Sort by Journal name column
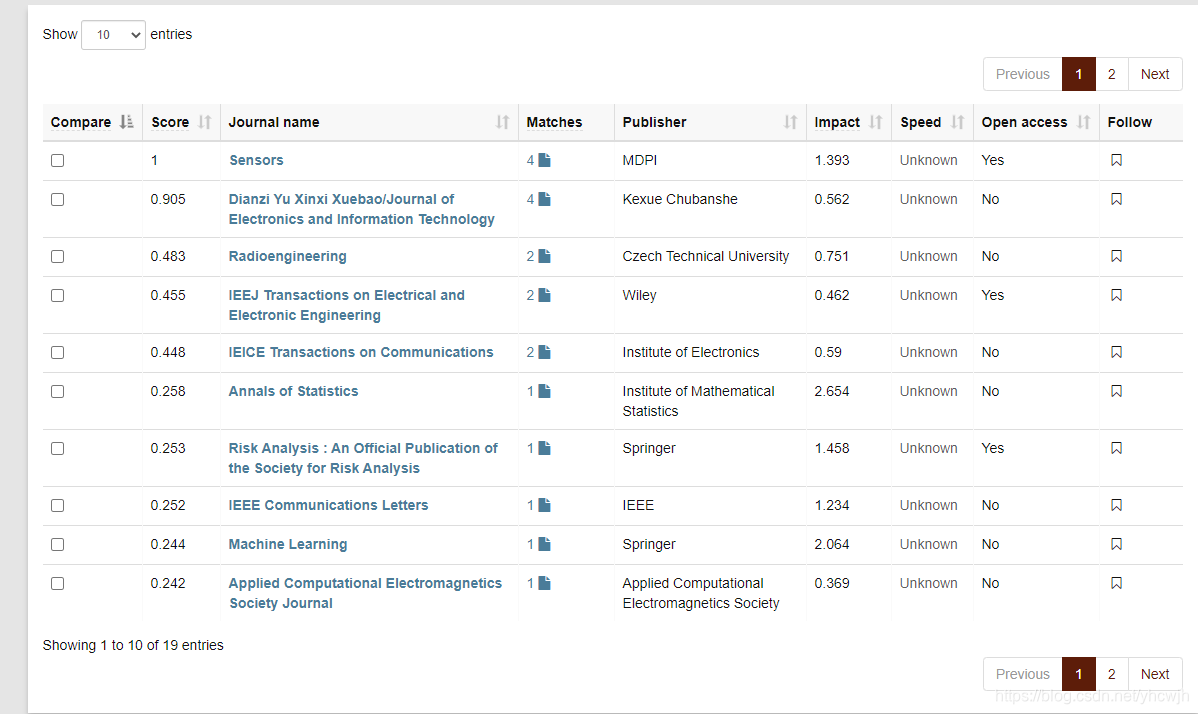Screen dimensions: 1198x714 click(369, 122)
